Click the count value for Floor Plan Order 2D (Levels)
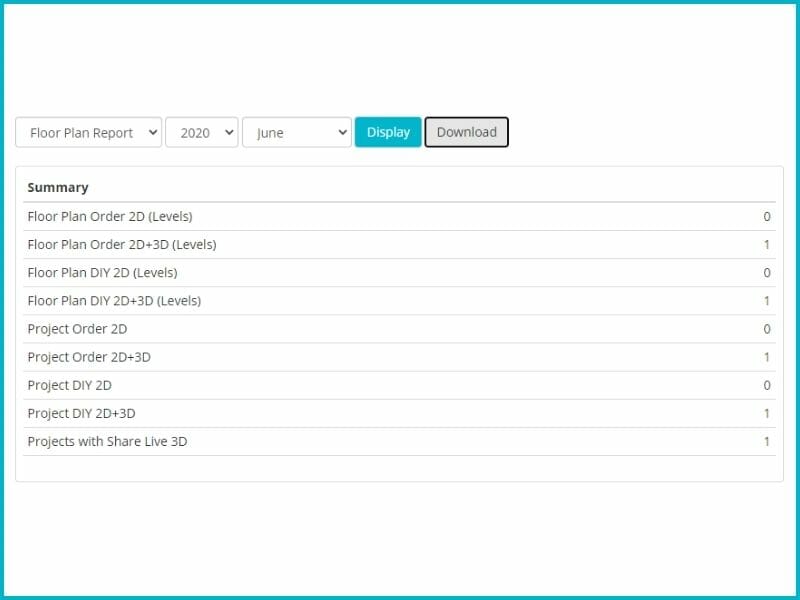Image resolution: width=800 pixels, height=600 pixels. click(x=767, y=216)
